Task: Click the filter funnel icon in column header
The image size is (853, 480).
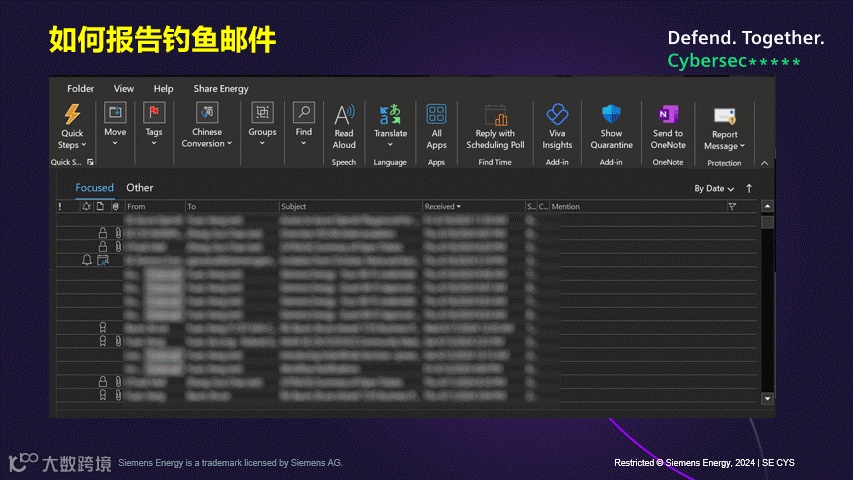Action: 732,206
